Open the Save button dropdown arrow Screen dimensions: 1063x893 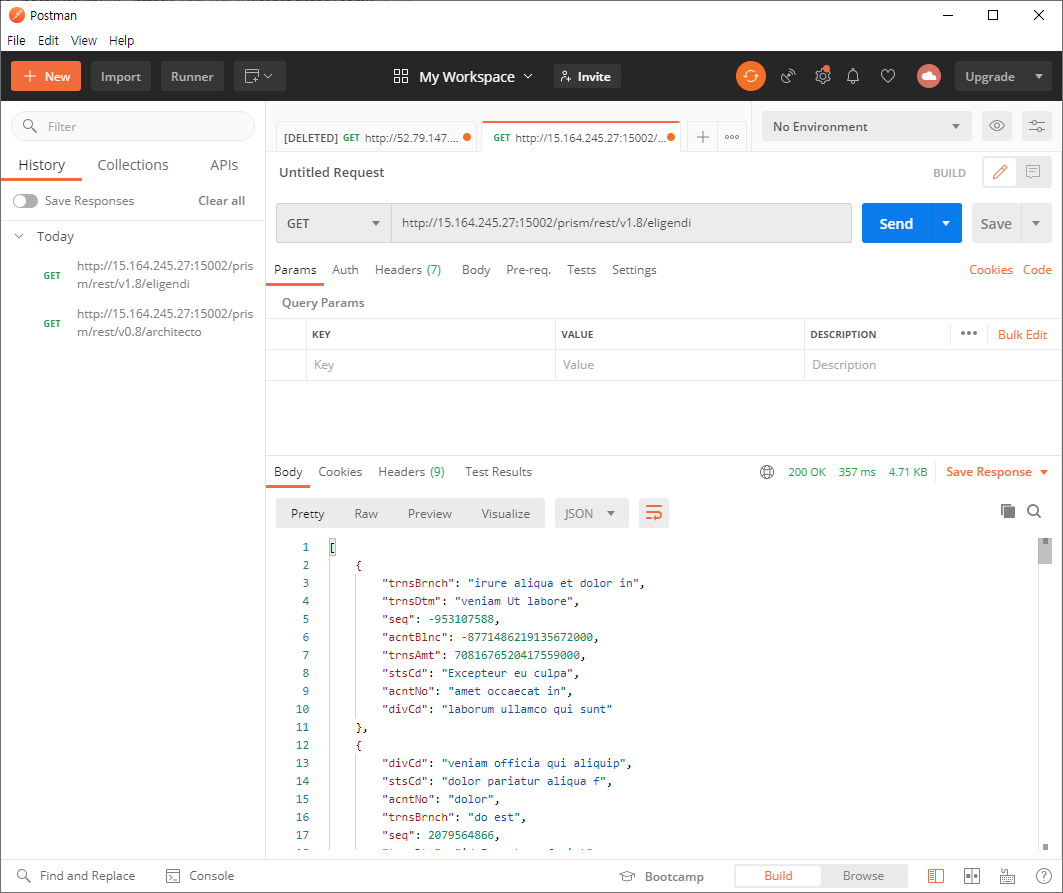(1036, 223)
